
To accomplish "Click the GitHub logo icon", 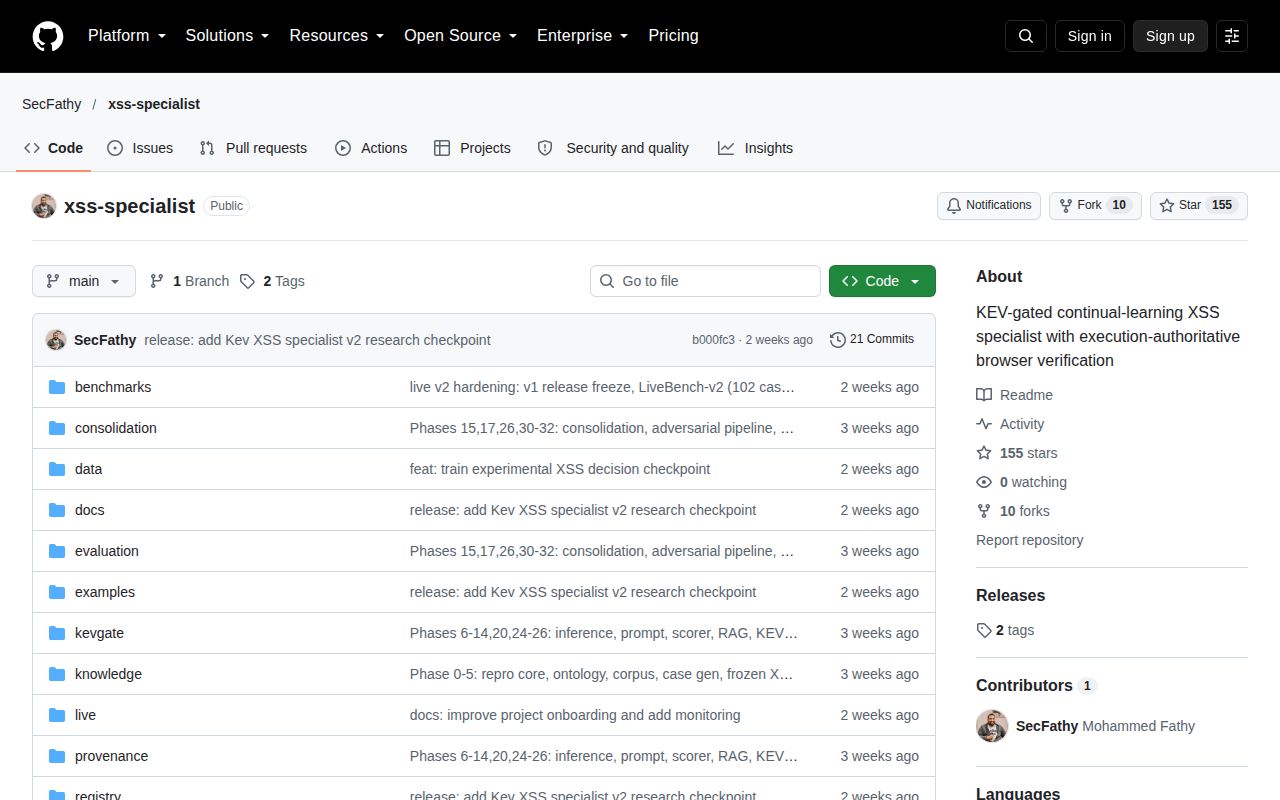I will tap(48, 36).
